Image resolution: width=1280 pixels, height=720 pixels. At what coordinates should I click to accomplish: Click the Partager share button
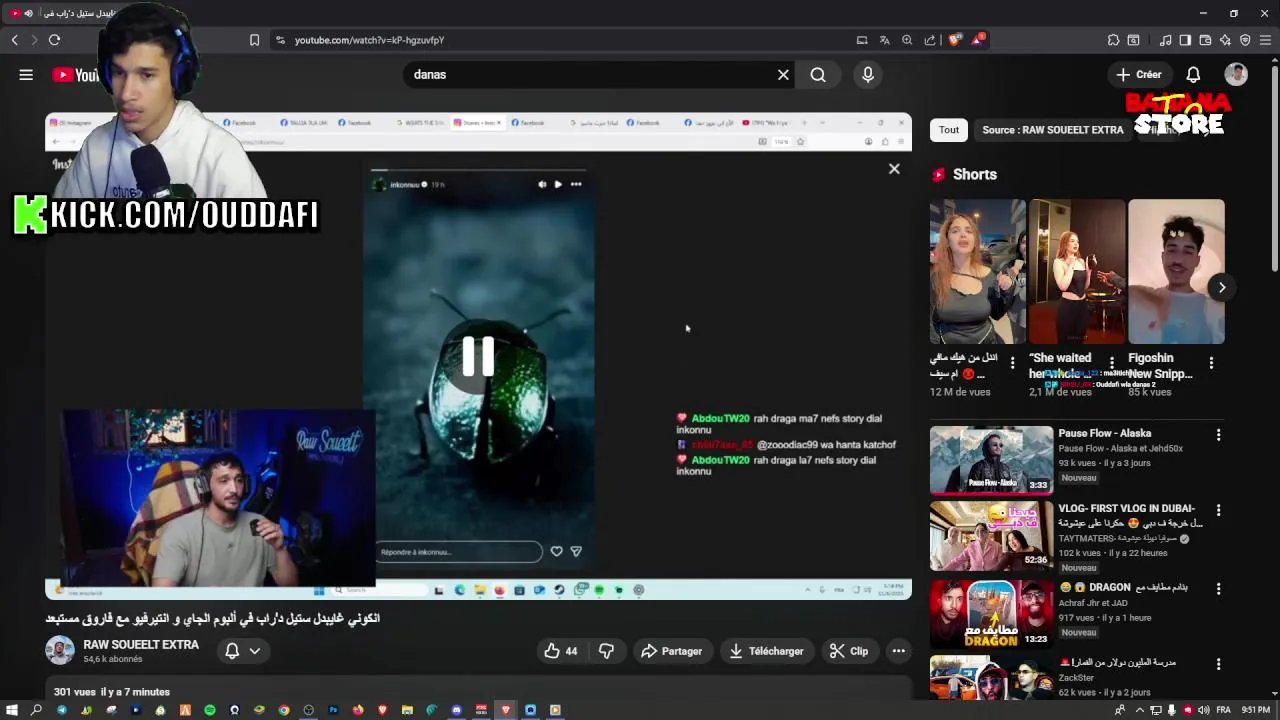point(672,651)
